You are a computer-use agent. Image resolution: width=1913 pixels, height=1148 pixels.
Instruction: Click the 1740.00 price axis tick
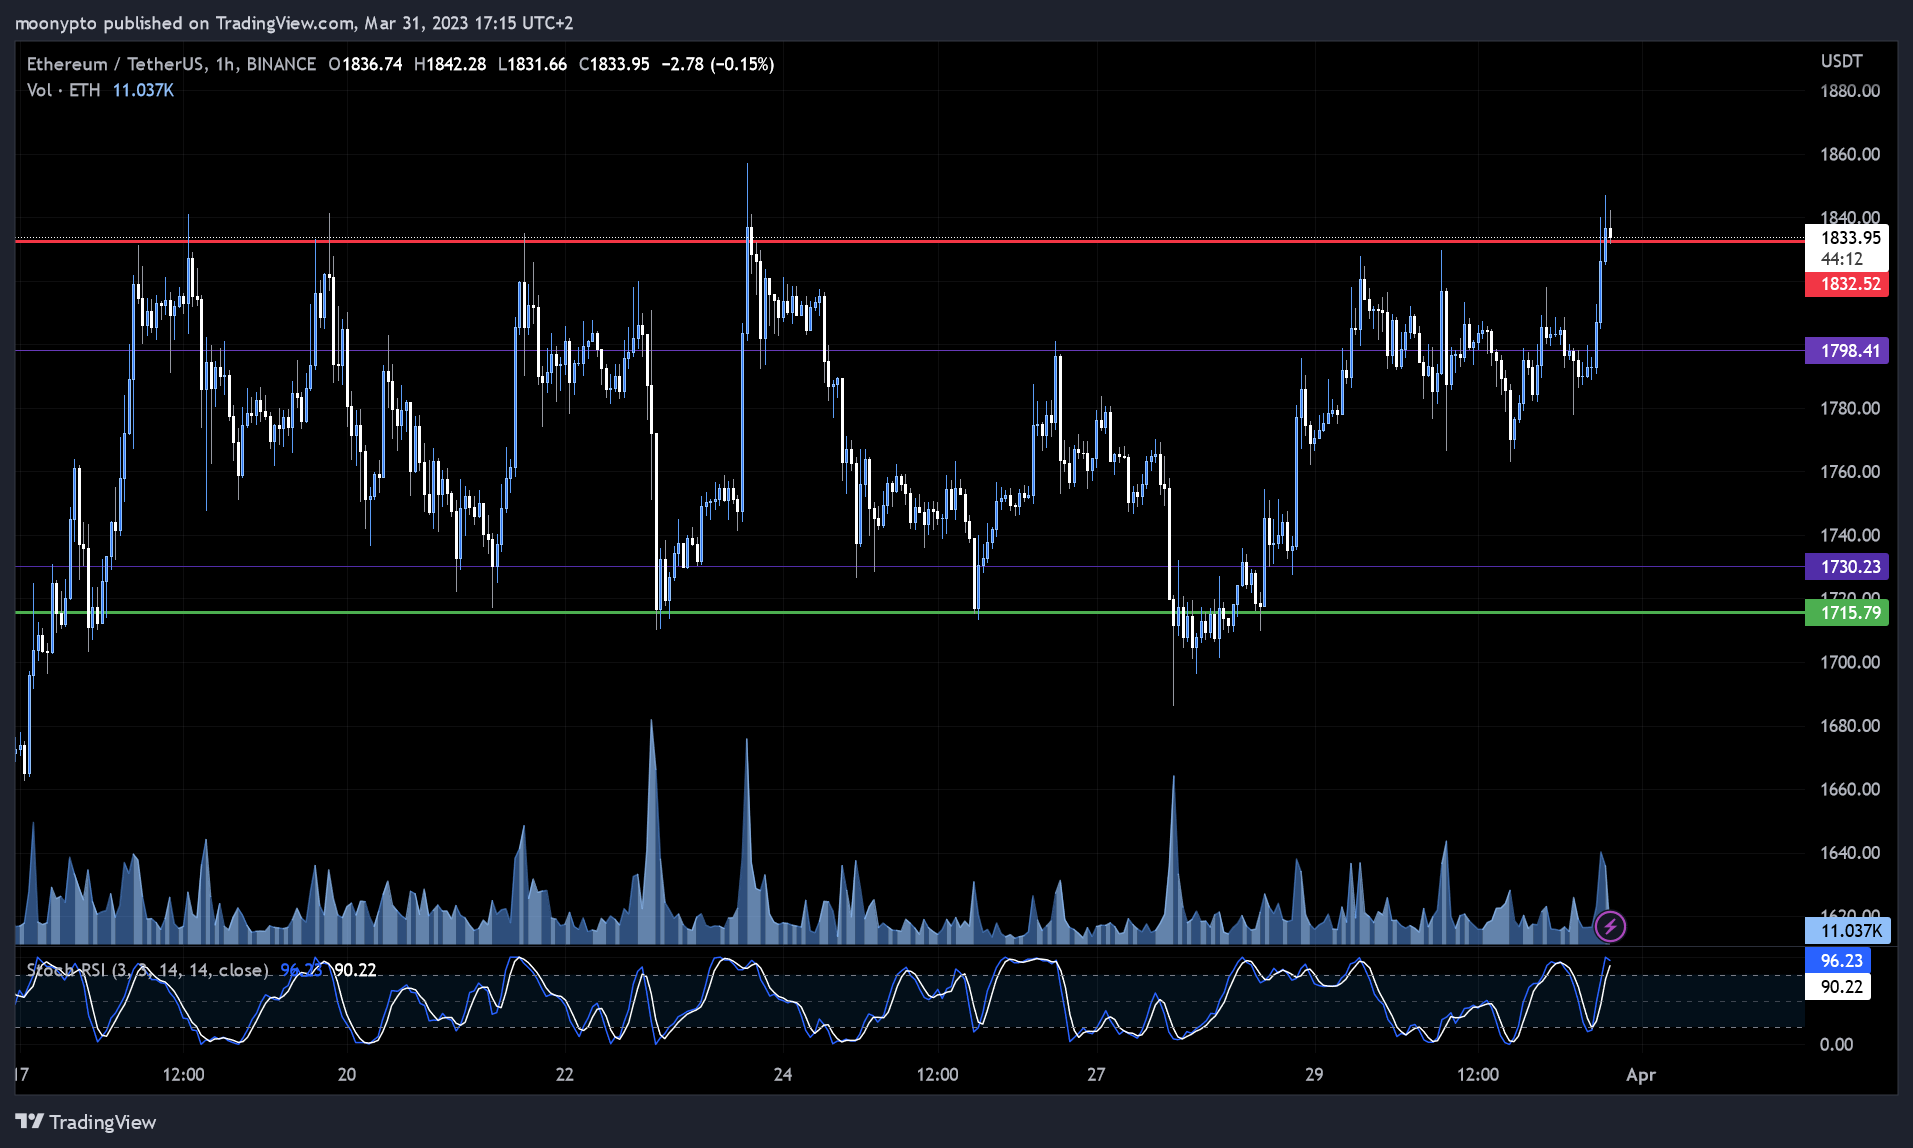tap(1850, 535)
